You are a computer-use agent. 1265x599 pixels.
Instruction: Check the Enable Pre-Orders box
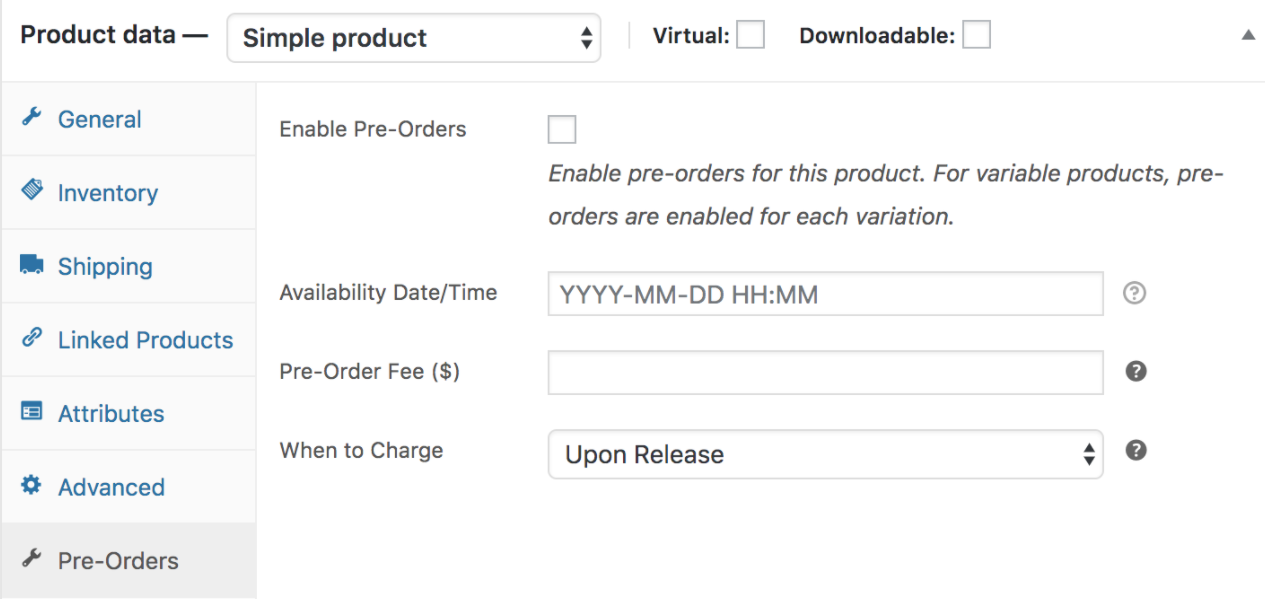click(562, 130)
